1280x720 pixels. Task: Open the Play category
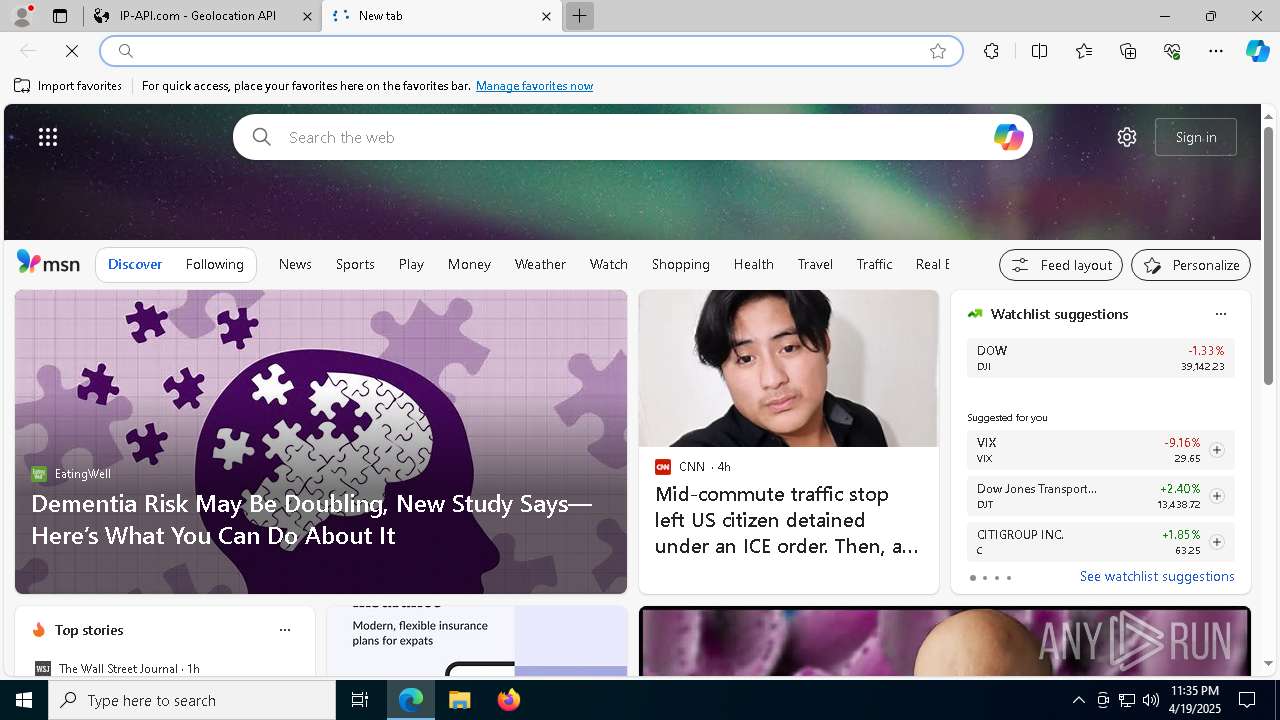tap(411, 264)
